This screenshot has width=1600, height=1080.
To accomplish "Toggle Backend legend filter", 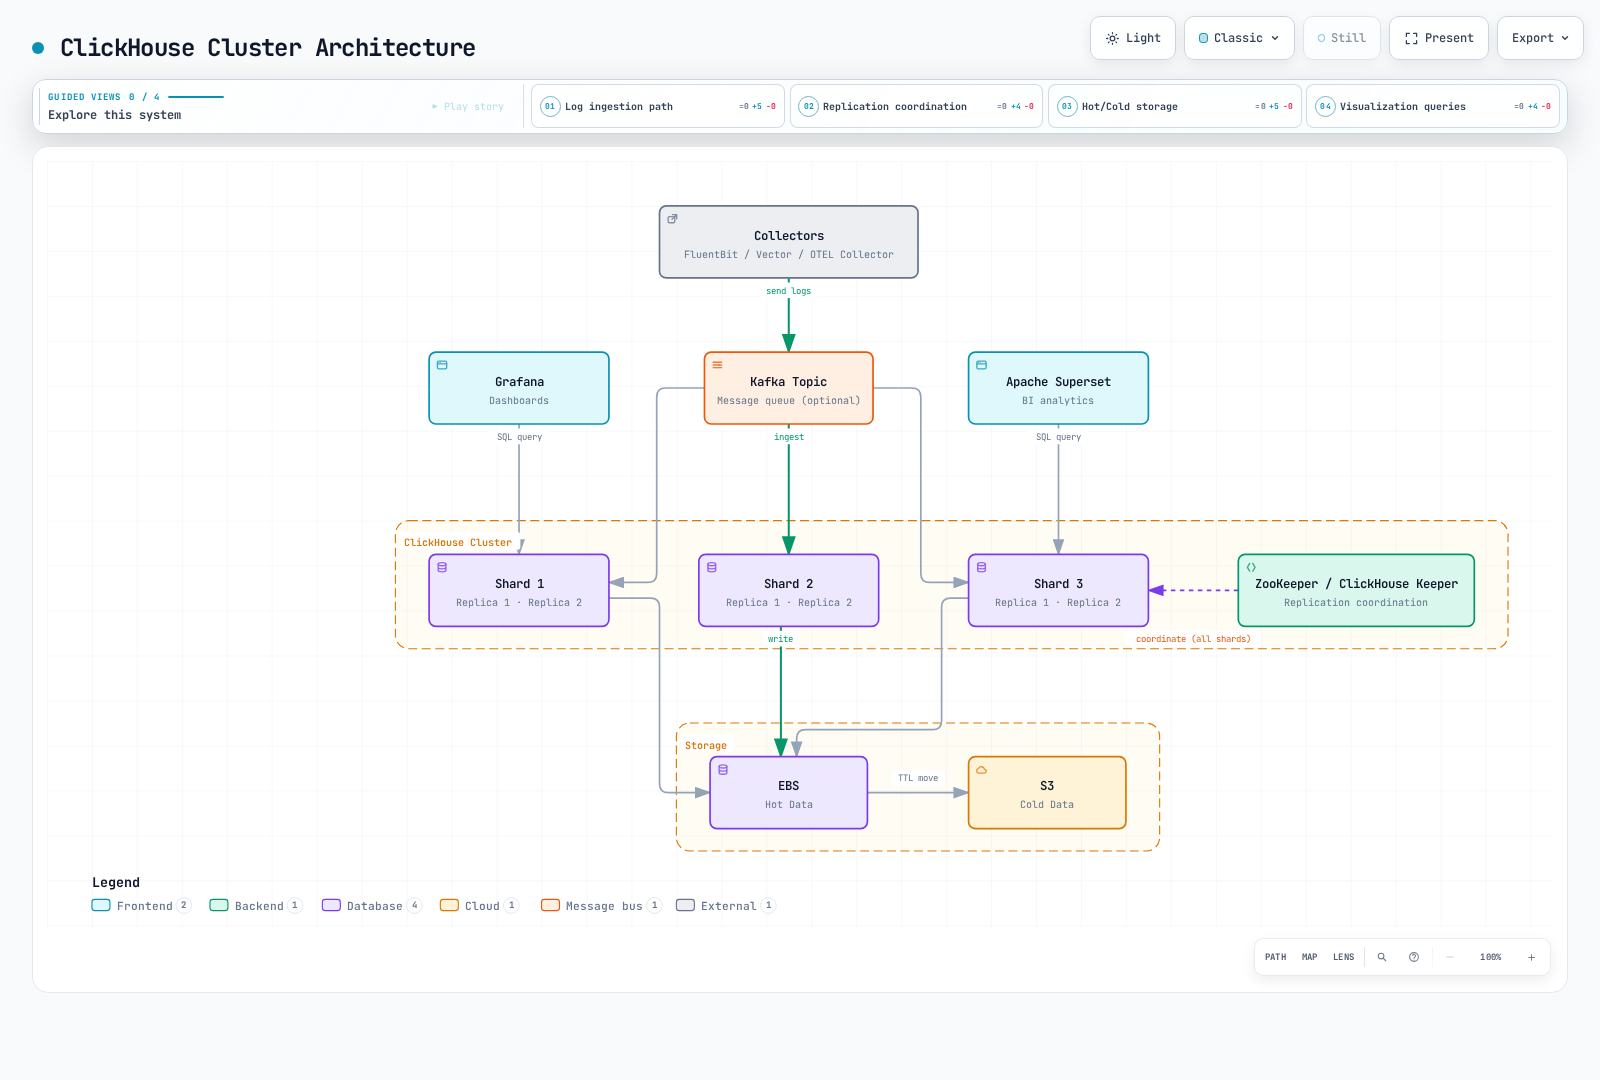I will [x=256, y=906].
